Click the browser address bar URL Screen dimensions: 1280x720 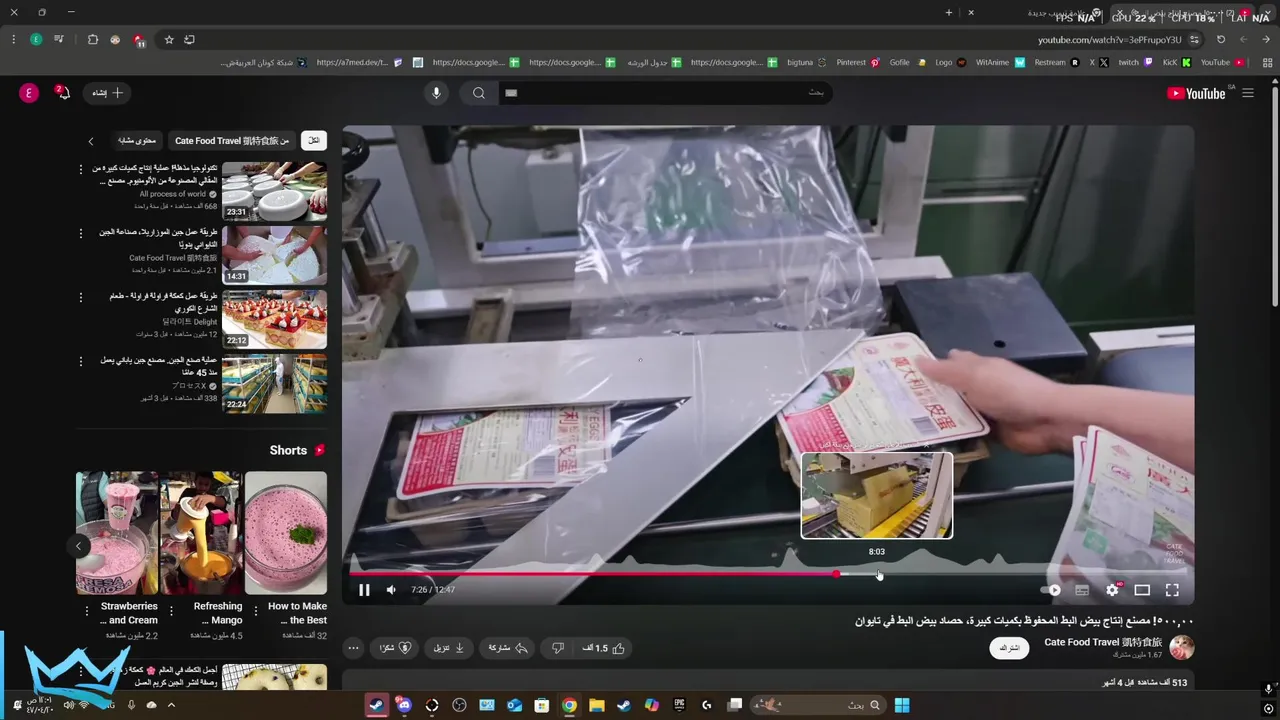pyautogui.click(x=1109, y=40)
